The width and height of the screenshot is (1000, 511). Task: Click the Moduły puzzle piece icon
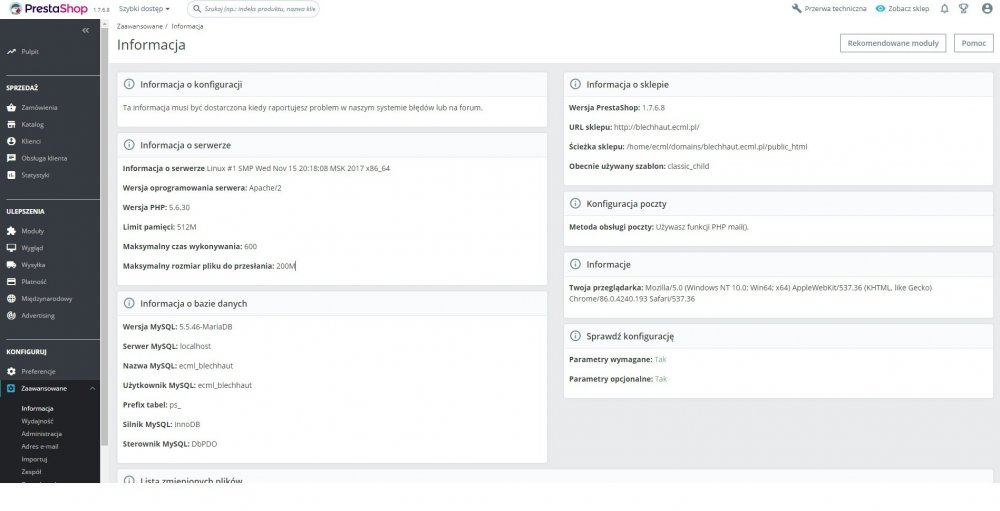click(11, 231)
